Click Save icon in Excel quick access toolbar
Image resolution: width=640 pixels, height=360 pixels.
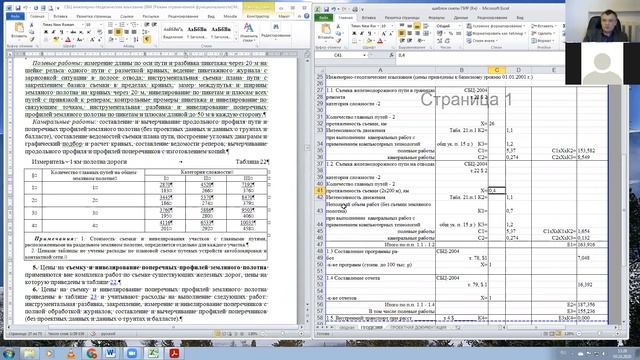pyautogui.click(x=326, y=9)
